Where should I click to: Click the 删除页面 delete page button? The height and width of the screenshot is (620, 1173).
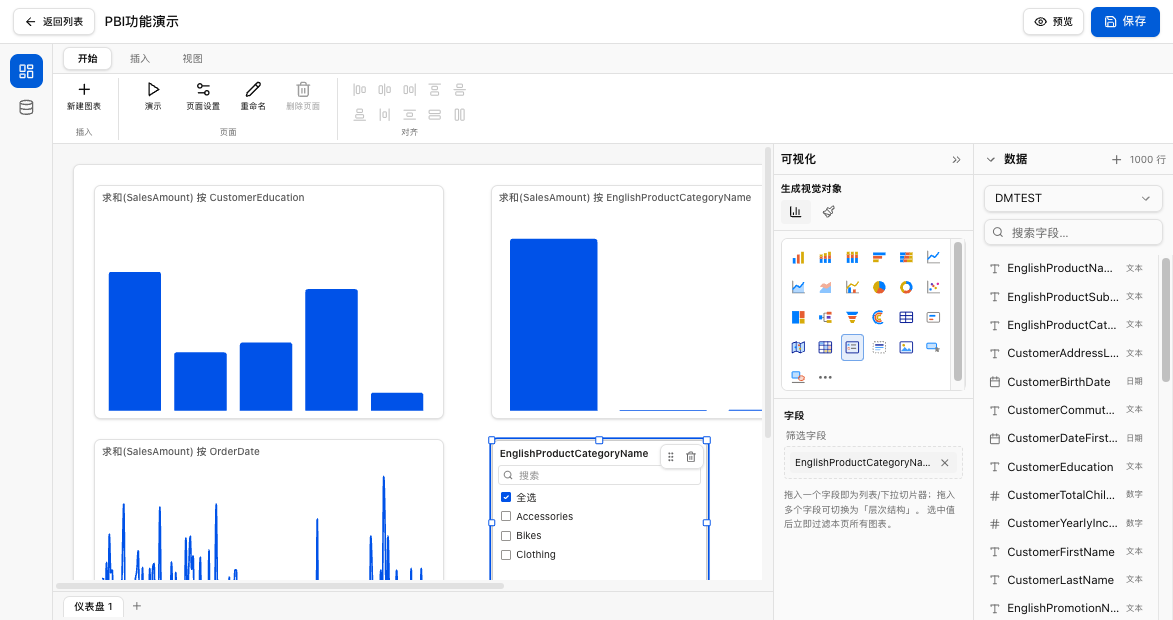[303, 96]
